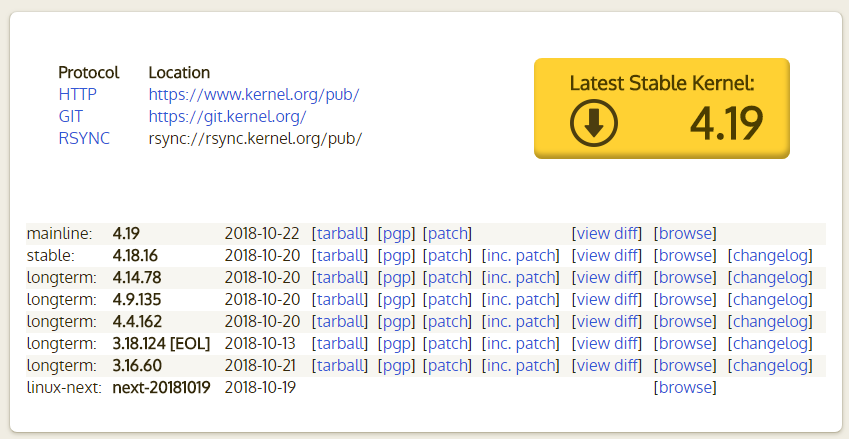Open pgp link for longterm 4.9.135
The width and height of the screenshot is (849, 439).
[396, 299]
